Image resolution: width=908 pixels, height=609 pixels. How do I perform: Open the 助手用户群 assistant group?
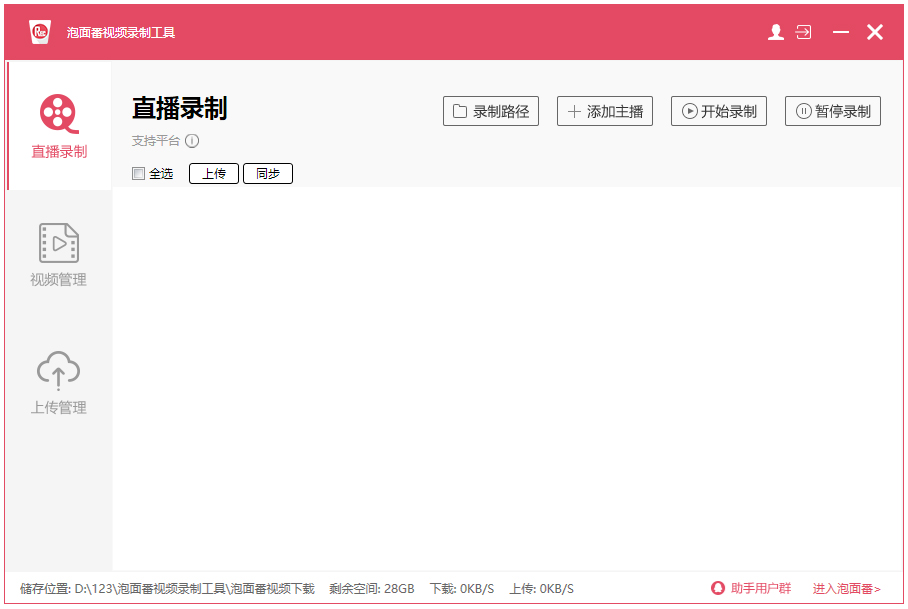[x=751, y=588]
